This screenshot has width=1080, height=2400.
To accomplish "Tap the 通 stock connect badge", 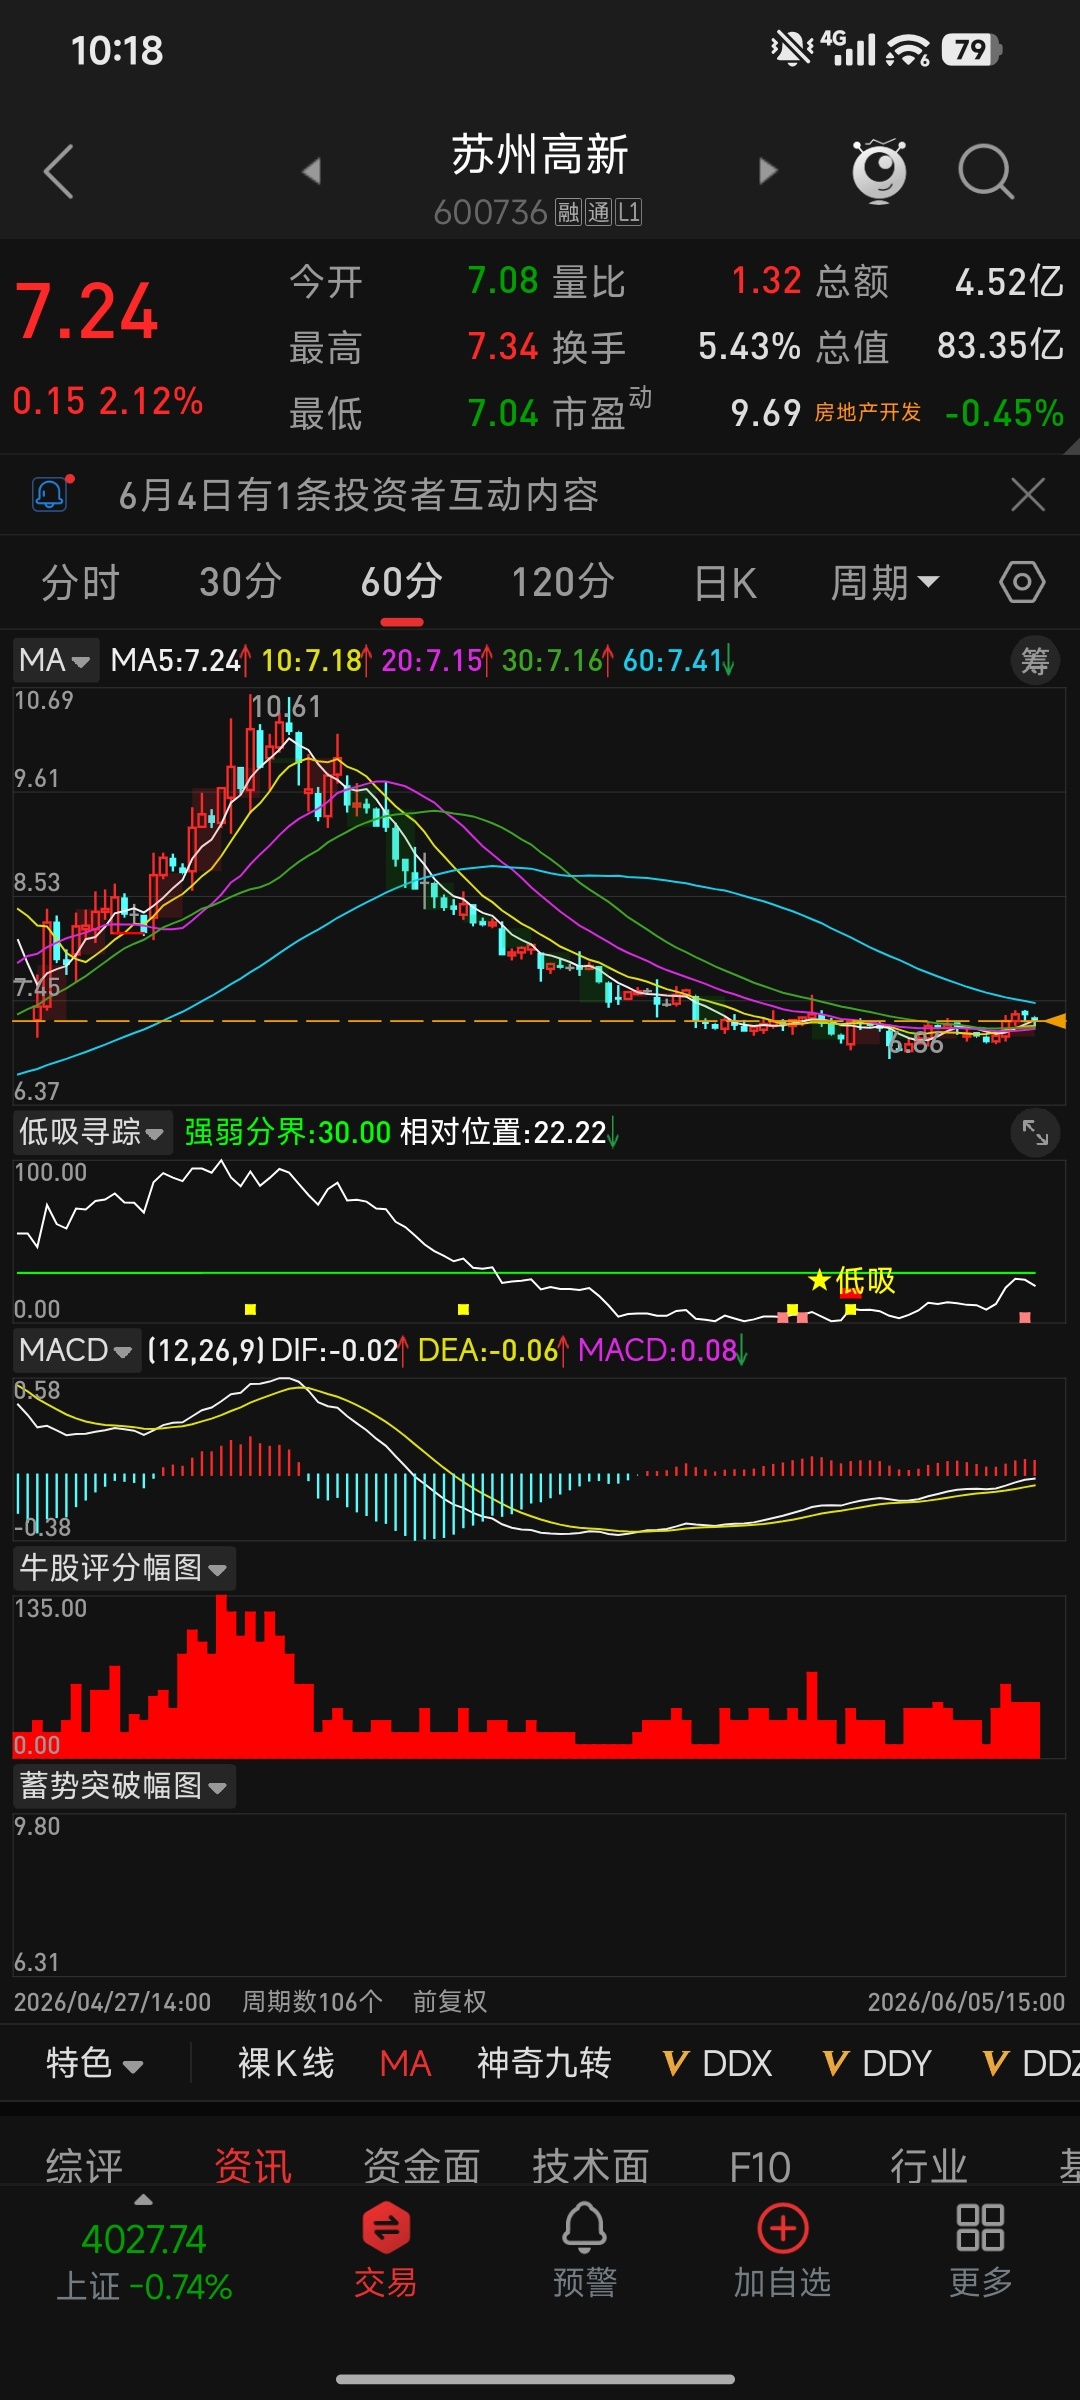I will pyautogui.click(x=598, y=212).
